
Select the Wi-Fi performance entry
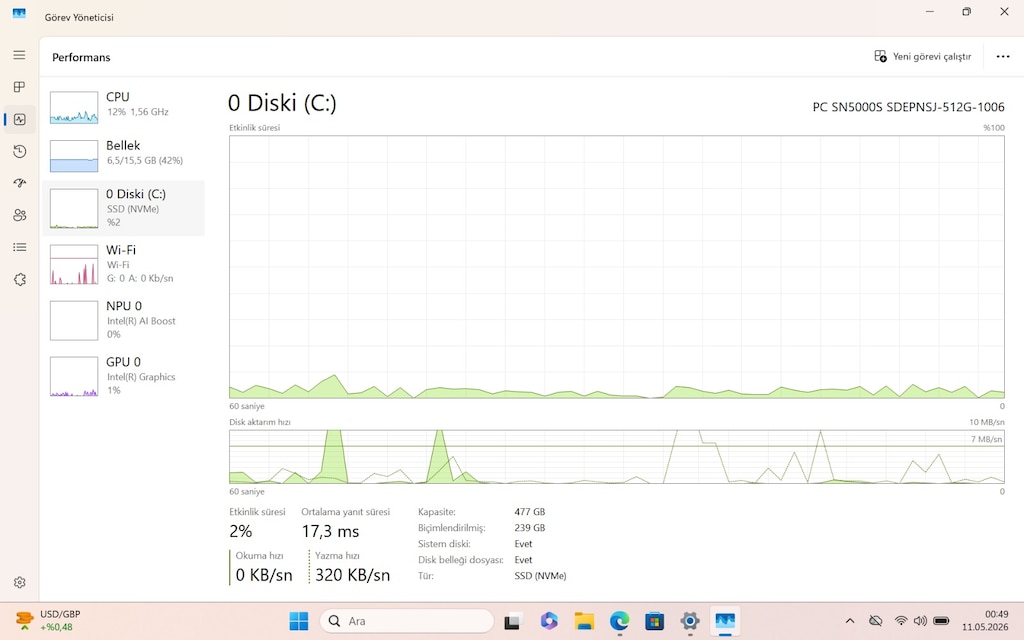123,264
